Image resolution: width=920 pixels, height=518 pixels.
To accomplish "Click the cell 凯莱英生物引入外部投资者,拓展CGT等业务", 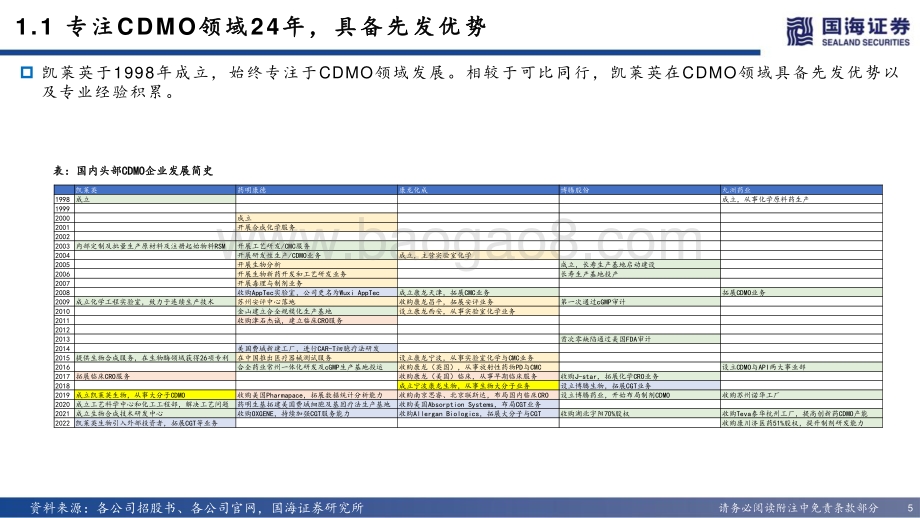I will (x=155, y=423).
